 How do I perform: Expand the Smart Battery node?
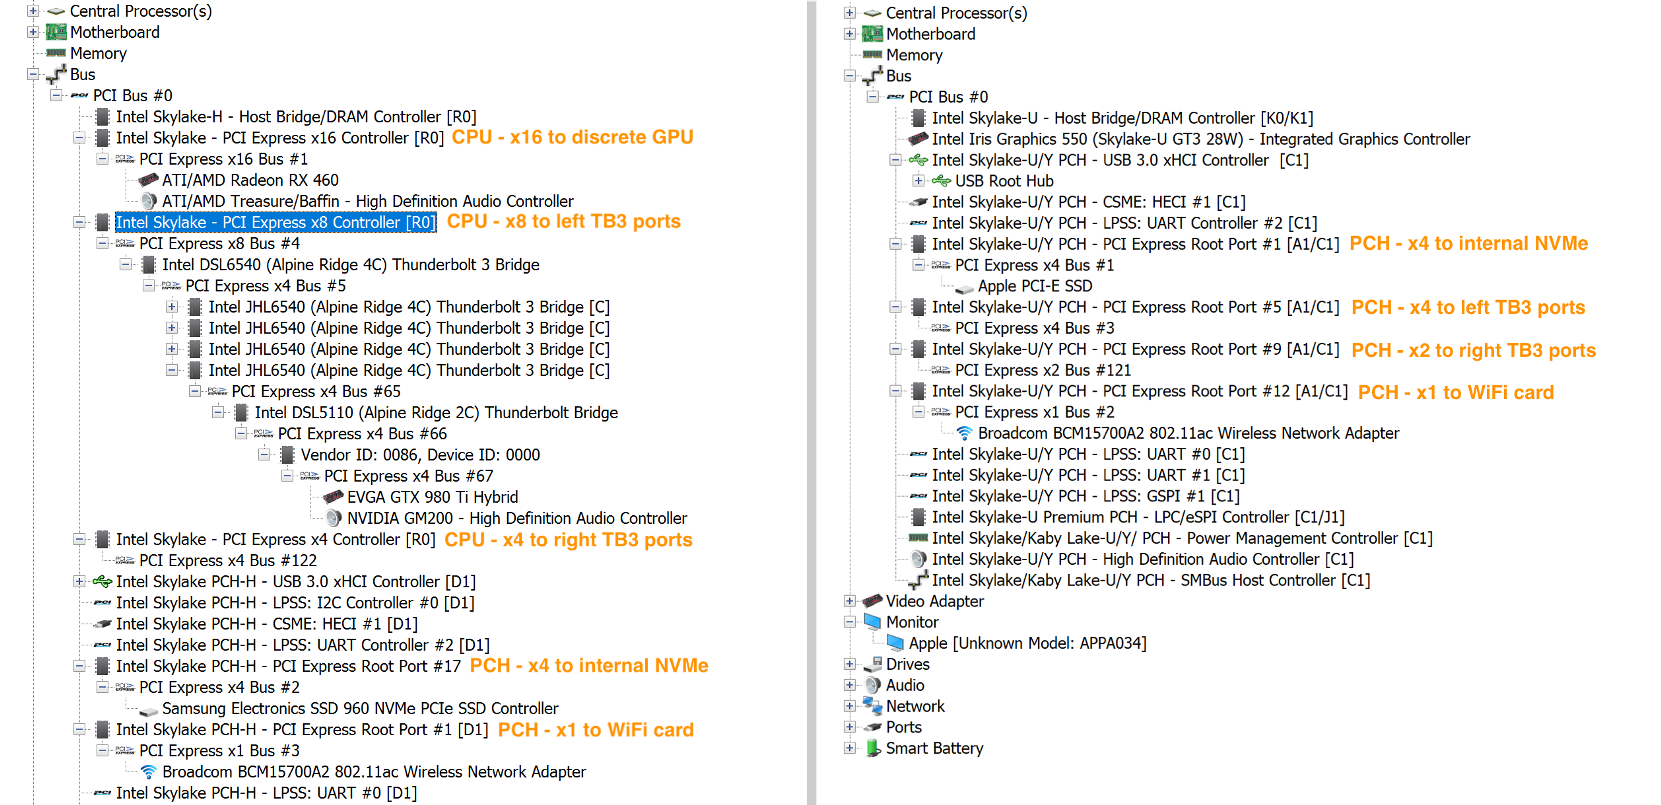coord(849,748)
